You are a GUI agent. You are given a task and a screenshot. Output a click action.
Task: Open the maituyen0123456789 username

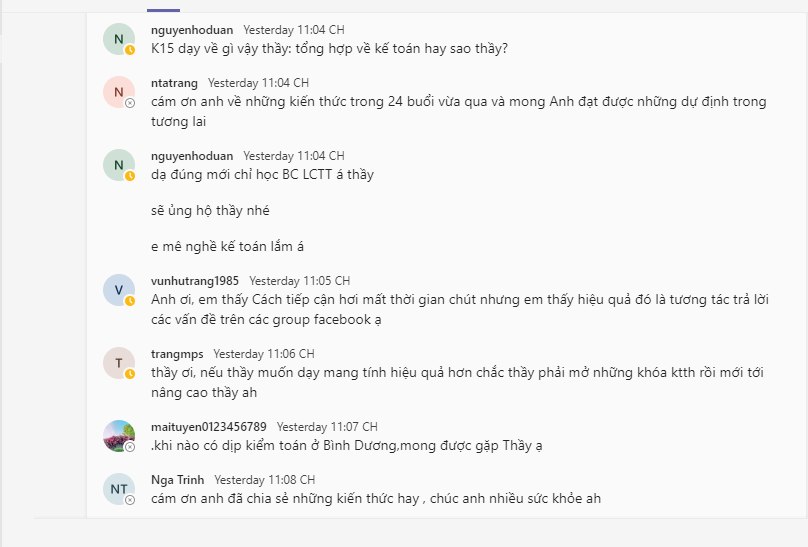point(209,427)
